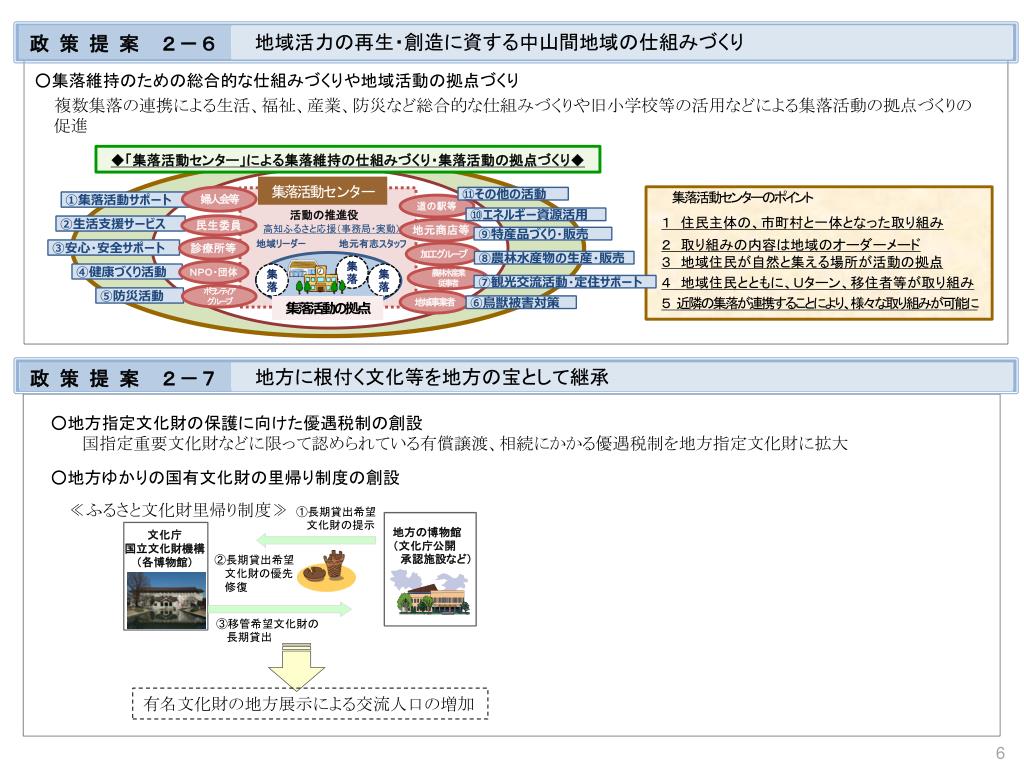The width and height of the screenshot is (1024, 768).
Task: Click the ②長期貸出希望文化財の優先修復 text
Action: [254, 573]
